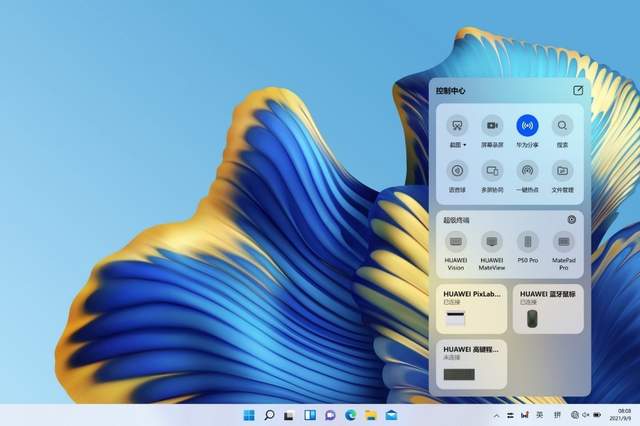
Task: Open the HUAWEI PixLab printer card
Action: pos(471,309)
